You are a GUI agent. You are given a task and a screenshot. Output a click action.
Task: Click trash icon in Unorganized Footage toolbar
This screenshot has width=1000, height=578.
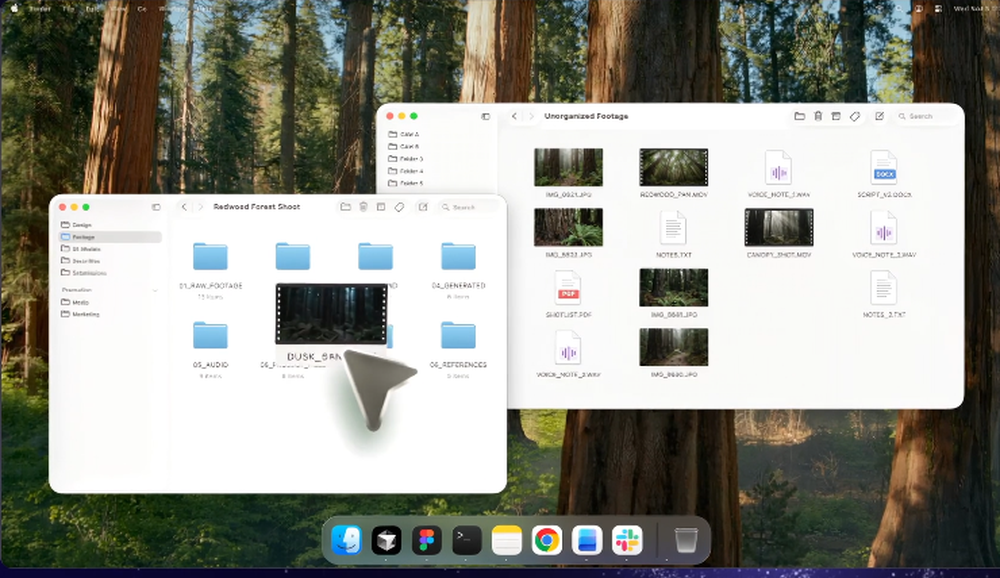pos(818,116)
